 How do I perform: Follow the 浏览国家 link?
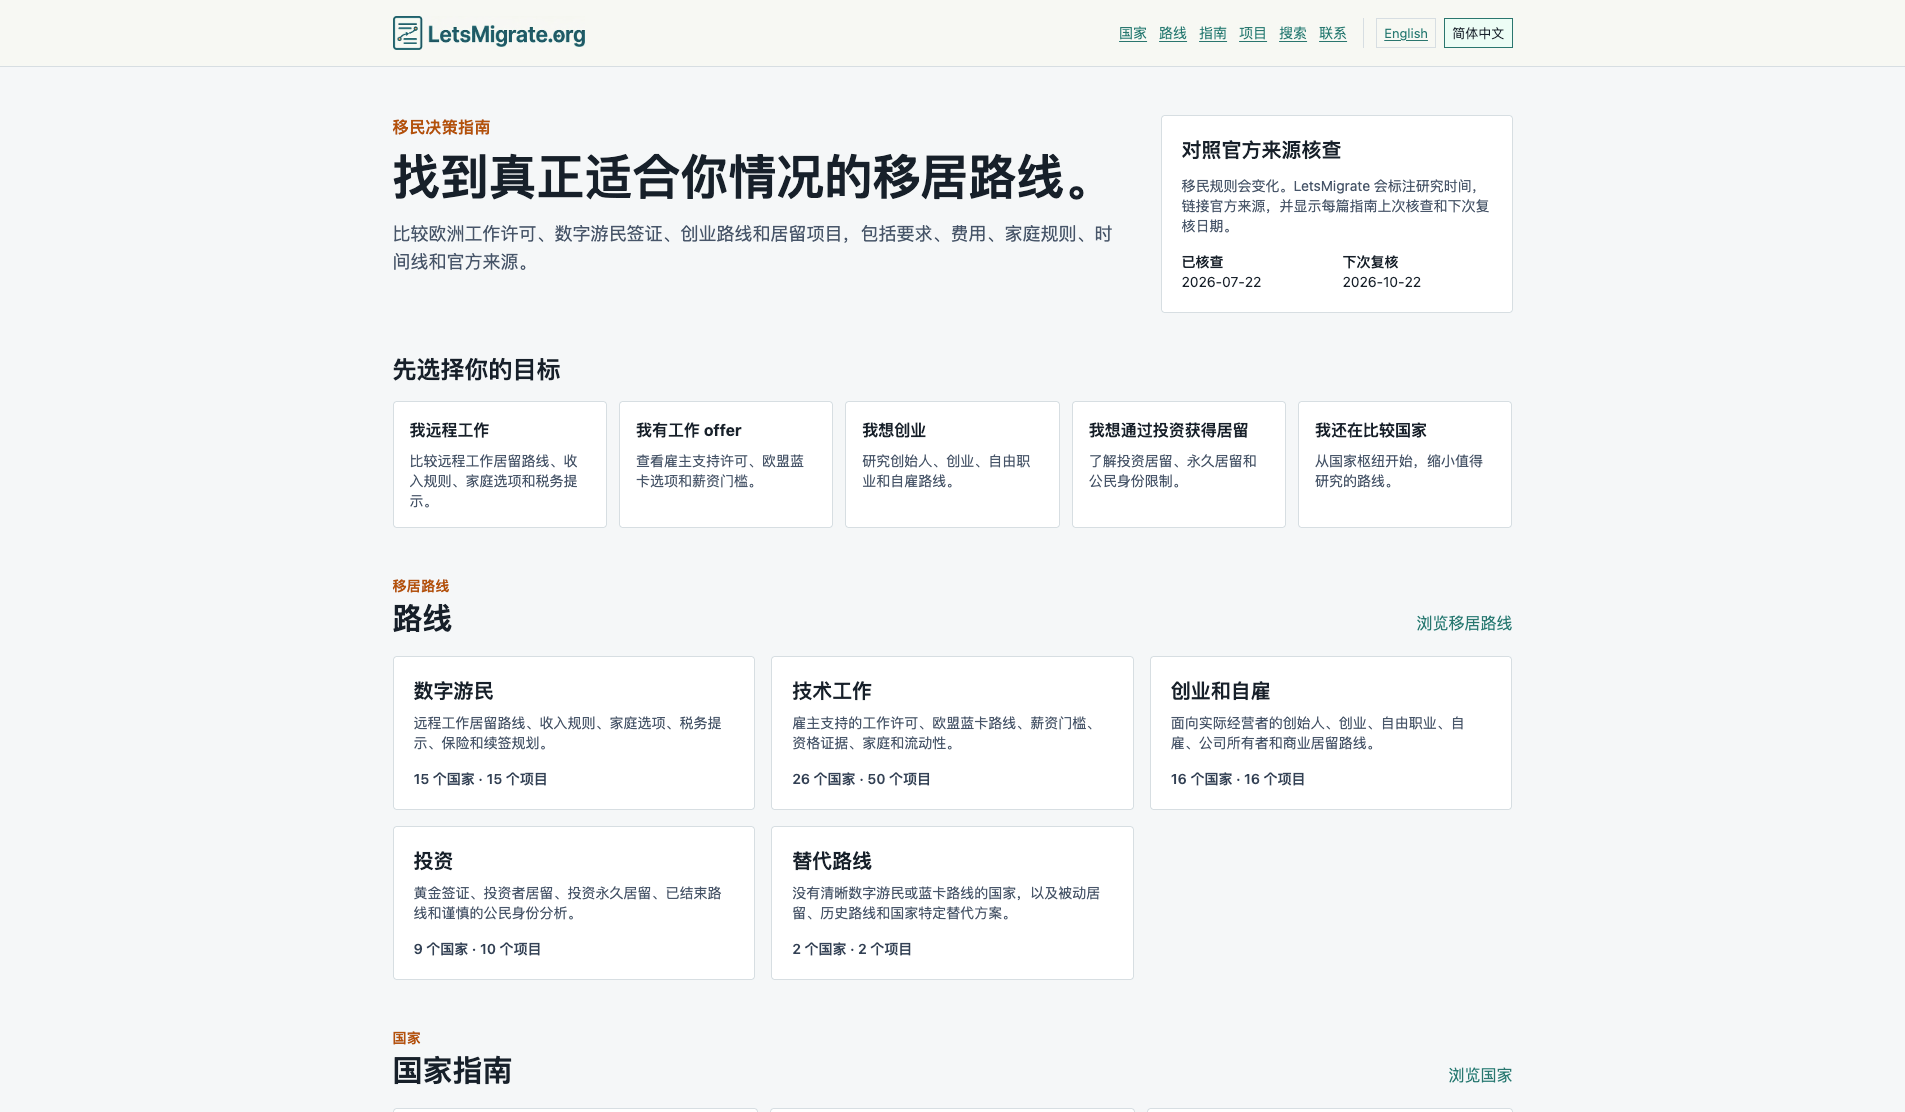[1480, 1075]
